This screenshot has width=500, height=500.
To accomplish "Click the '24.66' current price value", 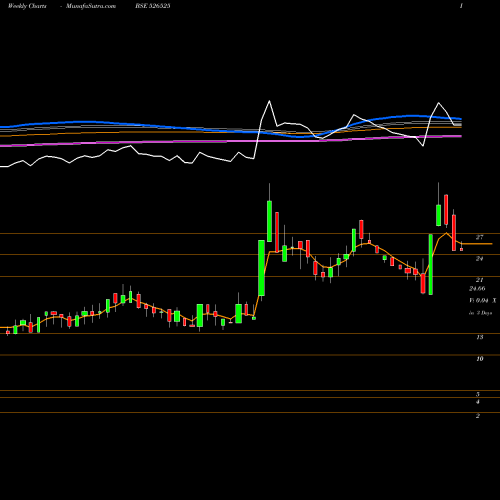I will (477, 289).
